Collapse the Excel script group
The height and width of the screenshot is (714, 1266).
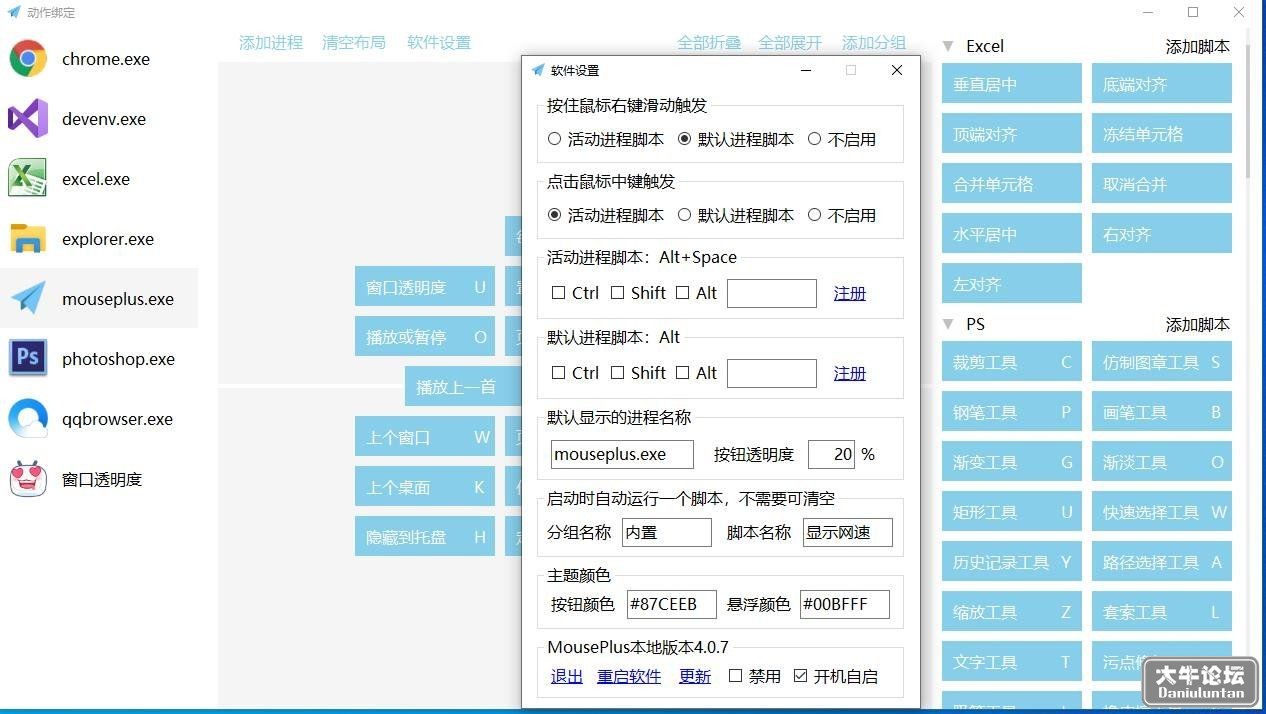tap(948, 46)
